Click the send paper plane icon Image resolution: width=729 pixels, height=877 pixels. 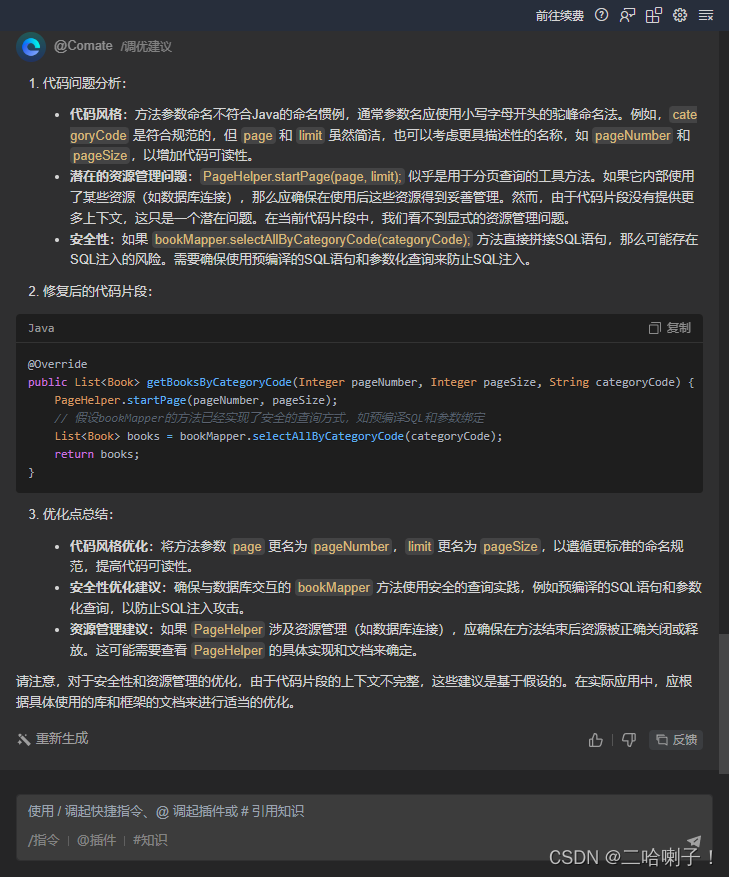coord(694,841)
